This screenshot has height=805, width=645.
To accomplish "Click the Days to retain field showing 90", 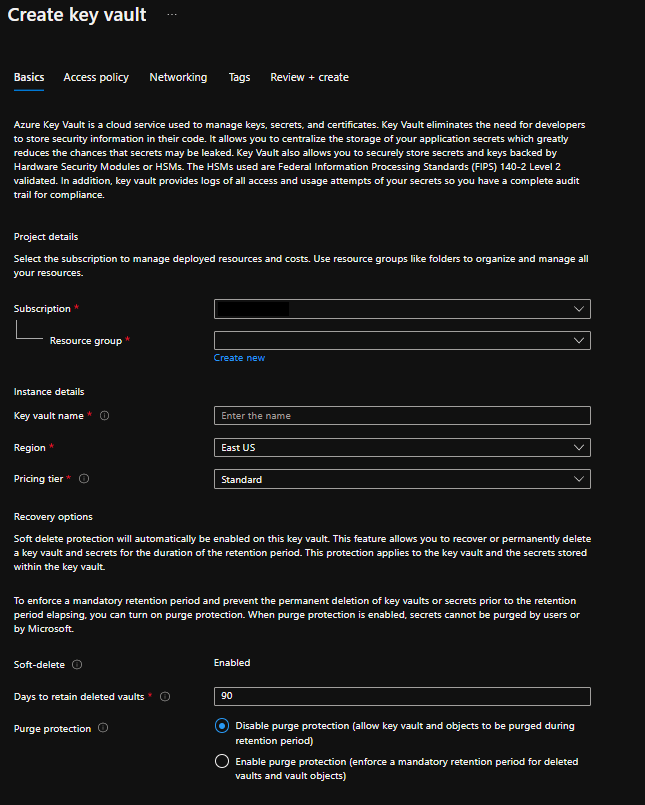I will point(402,696).
